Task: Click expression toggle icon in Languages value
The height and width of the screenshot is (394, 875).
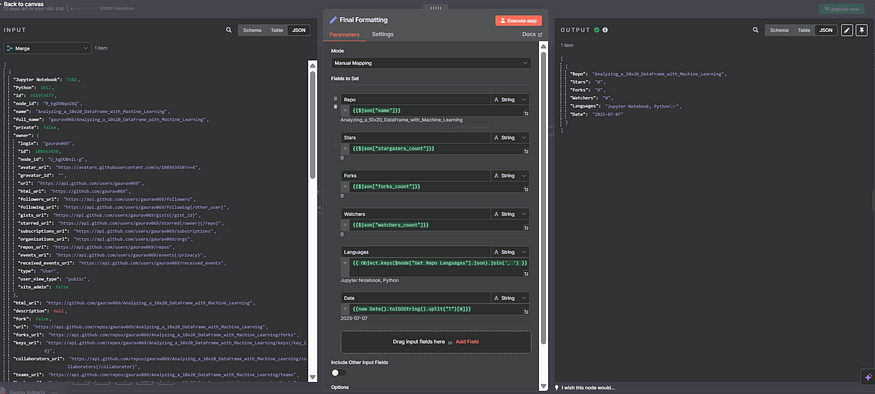Action: (346, 263)
